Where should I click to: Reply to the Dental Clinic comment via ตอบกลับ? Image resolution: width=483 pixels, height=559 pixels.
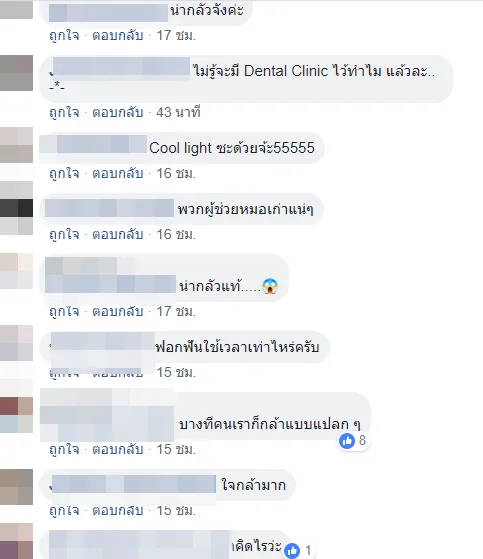tap(118, 112)
